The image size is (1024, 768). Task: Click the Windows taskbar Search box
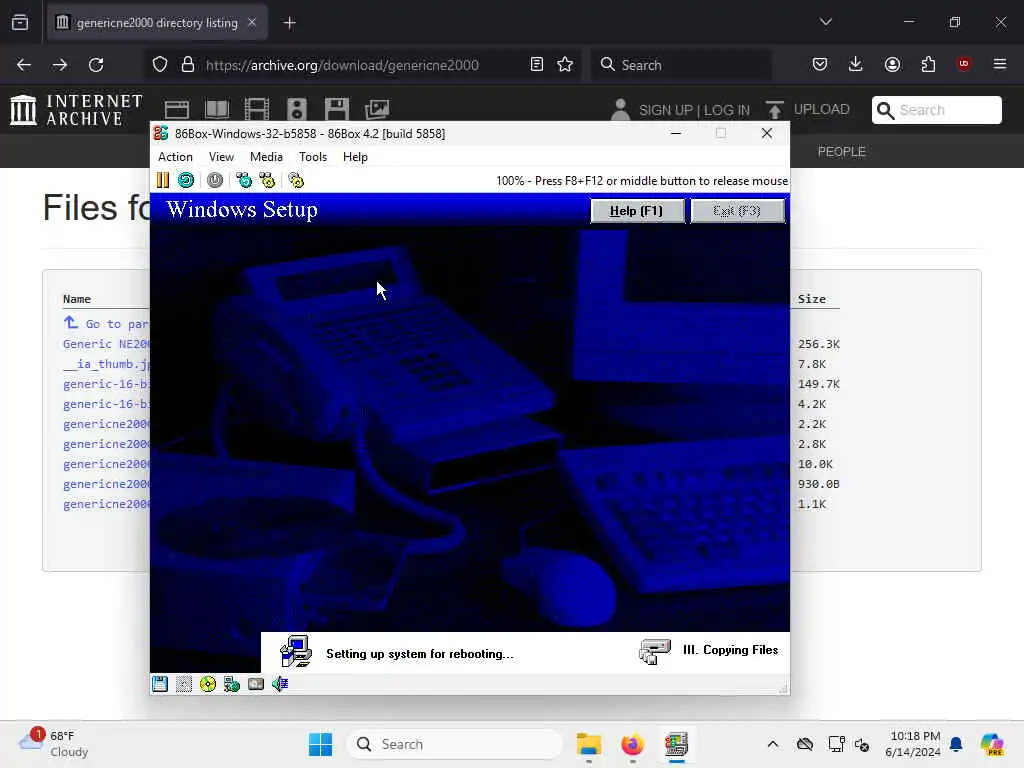[x=455, y=744]
